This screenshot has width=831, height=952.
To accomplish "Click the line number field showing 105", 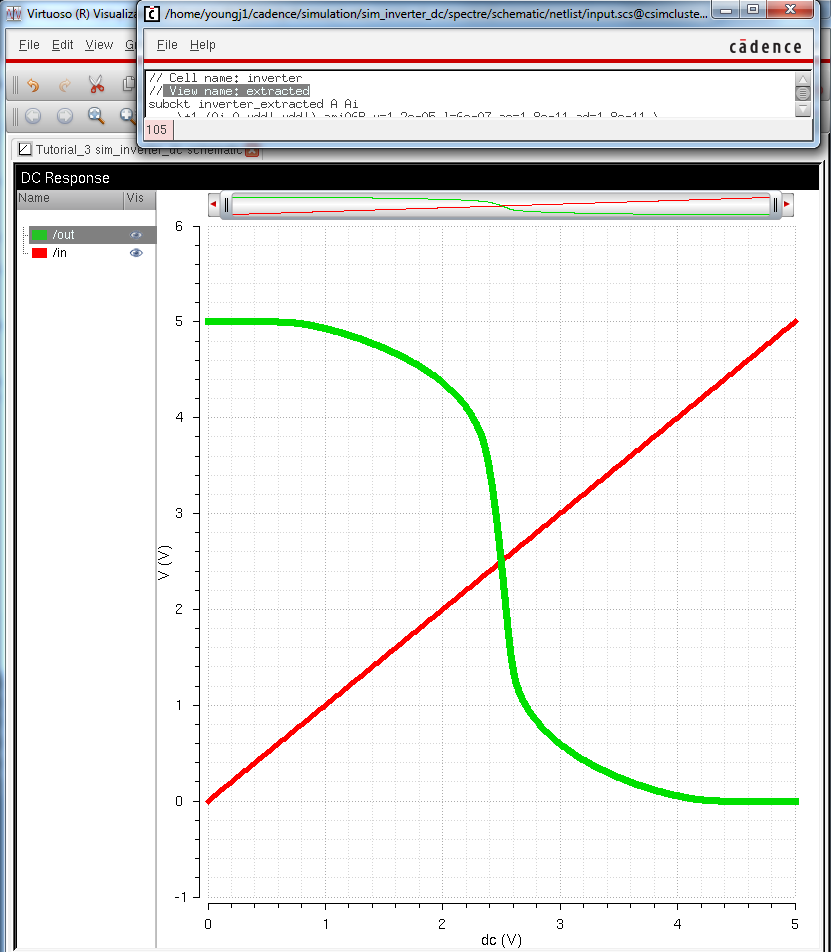I will 158,129.
